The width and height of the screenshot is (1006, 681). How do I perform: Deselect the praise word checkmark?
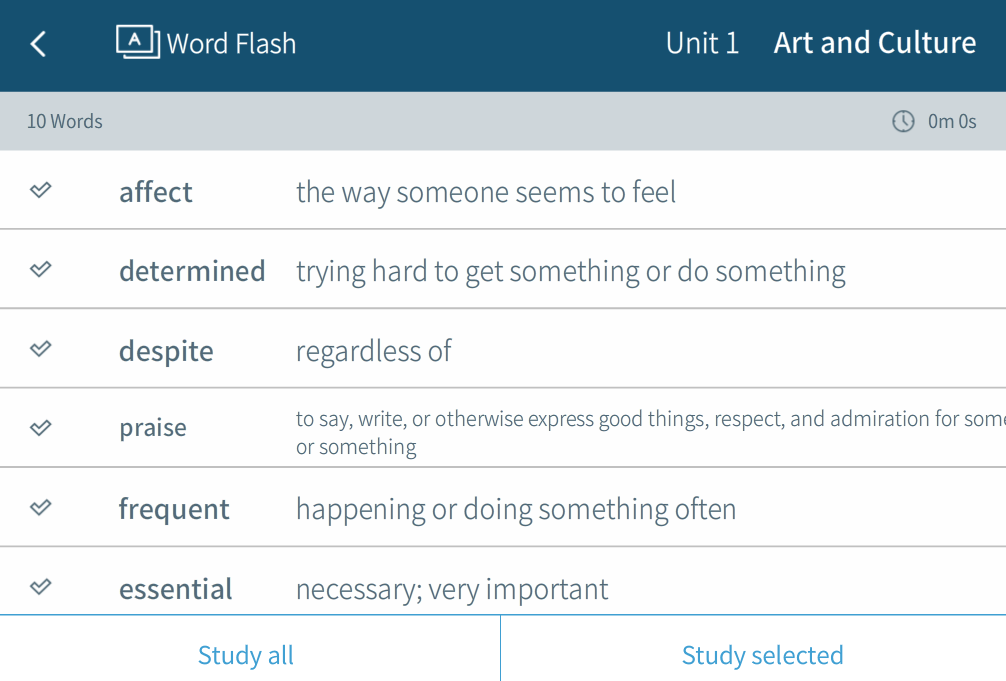41,428
